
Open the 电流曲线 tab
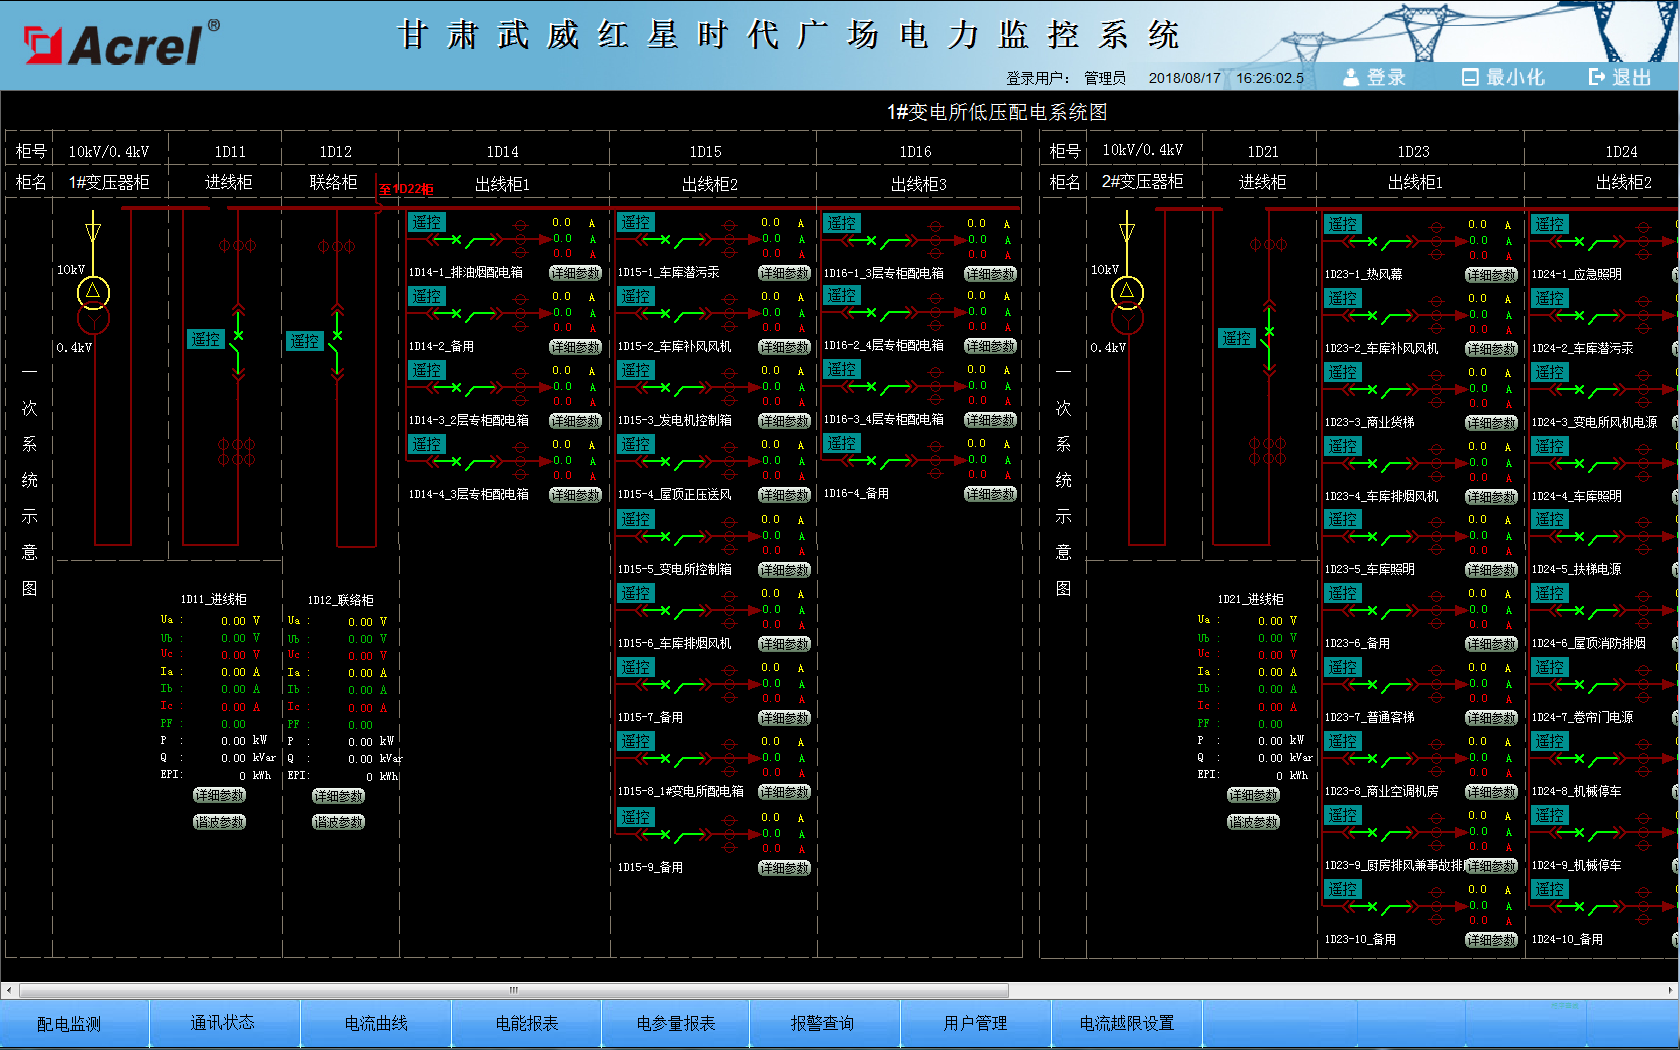[x=376, y=1023]
